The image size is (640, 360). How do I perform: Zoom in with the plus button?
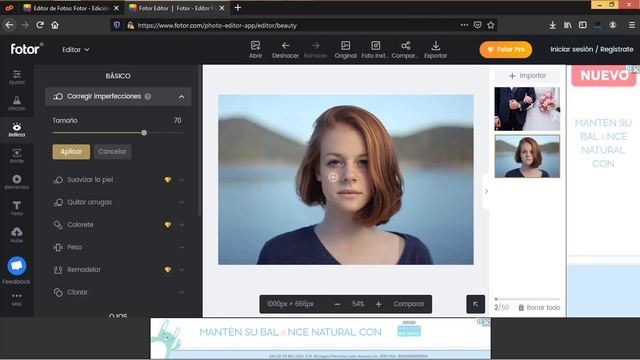pyautogui.click(x=378, y=304)
